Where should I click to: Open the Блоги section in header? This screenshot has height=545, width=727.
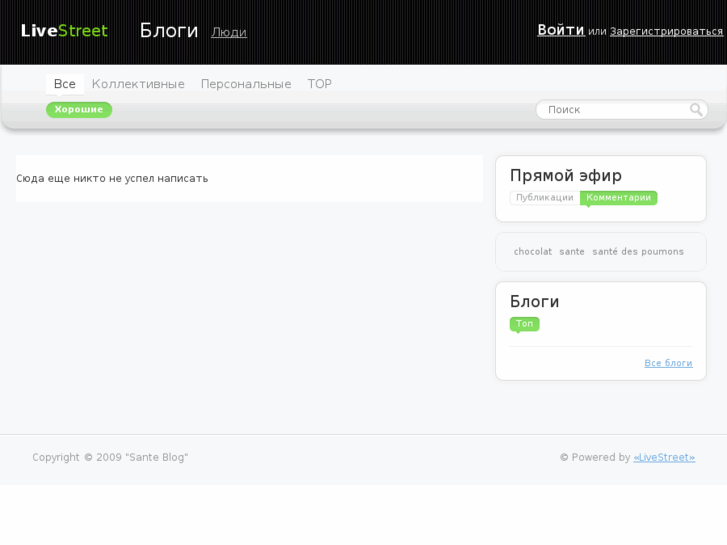(168, 31)
